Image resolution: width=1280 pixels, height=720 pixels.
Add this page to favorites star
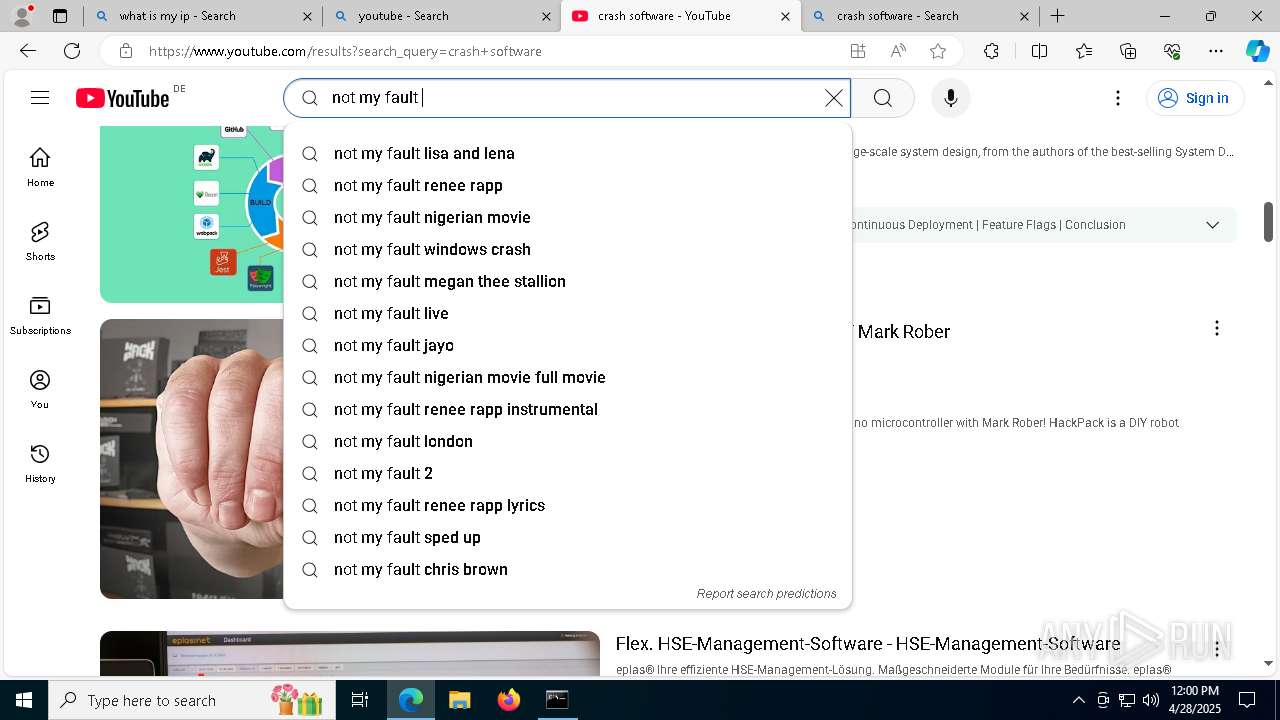[x=938, y=51]
